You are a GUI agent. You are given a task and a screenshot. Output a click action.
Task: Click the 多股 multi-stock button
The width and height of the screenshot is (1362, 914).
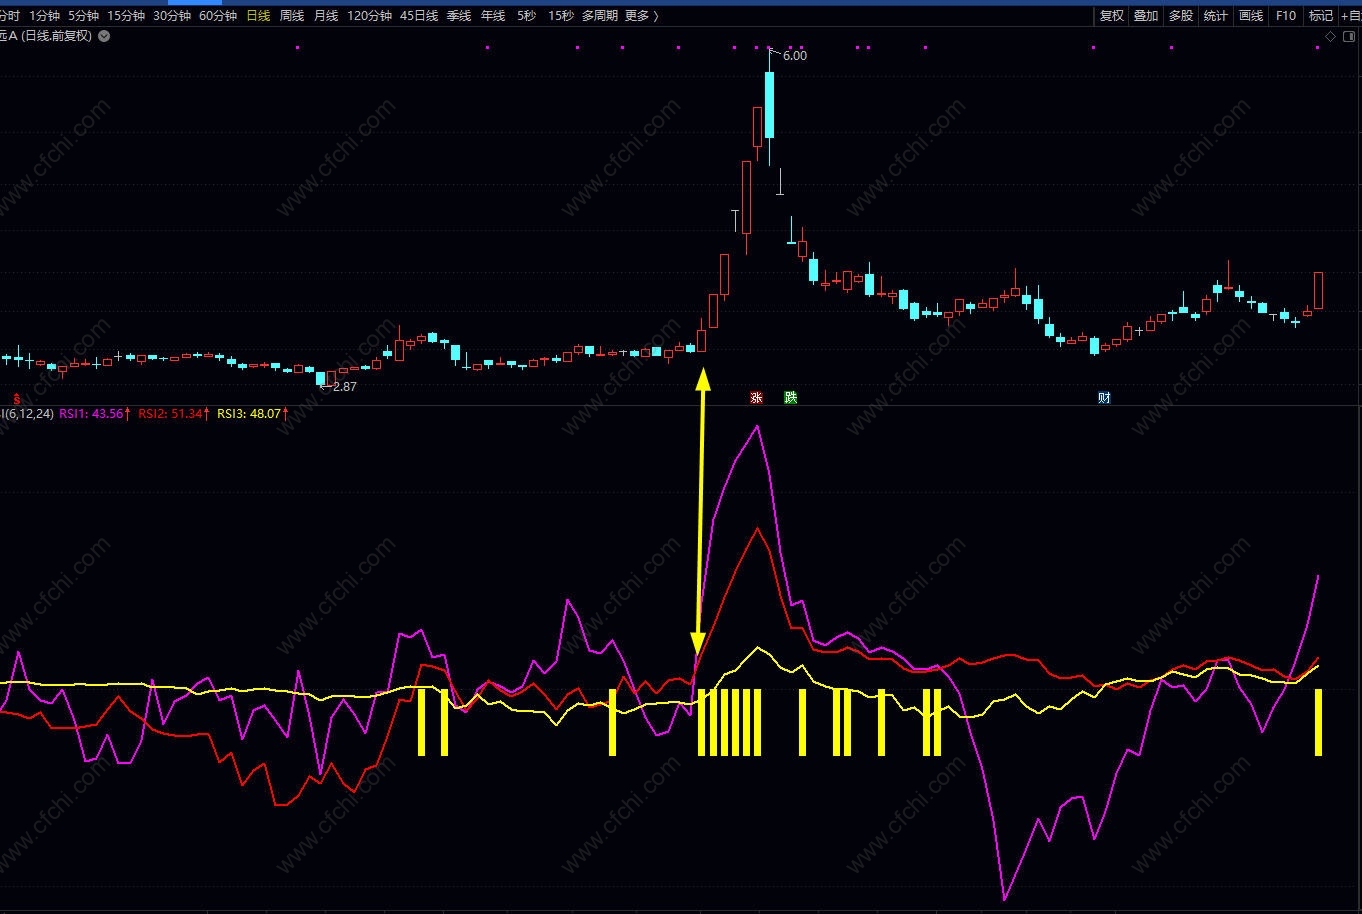coord(1181,16)
